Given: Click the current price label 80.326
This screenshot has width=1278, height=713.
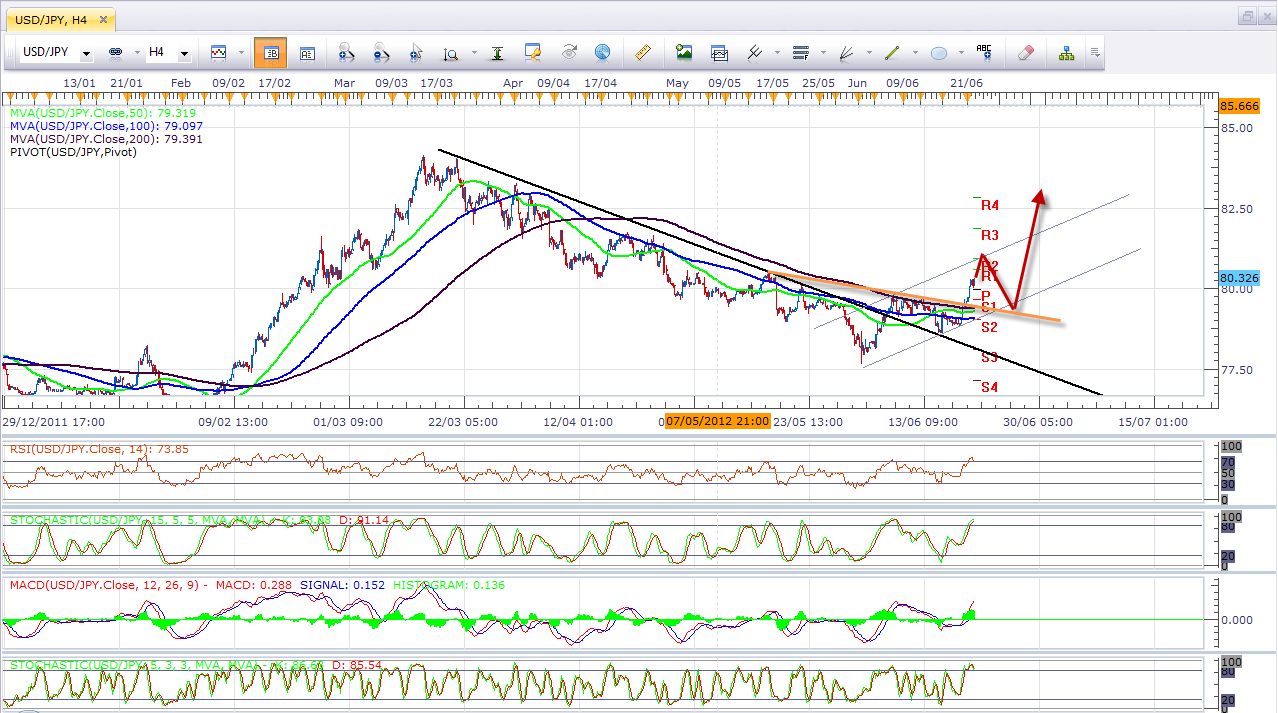Looking at the screenshot, I should 1237,277.
